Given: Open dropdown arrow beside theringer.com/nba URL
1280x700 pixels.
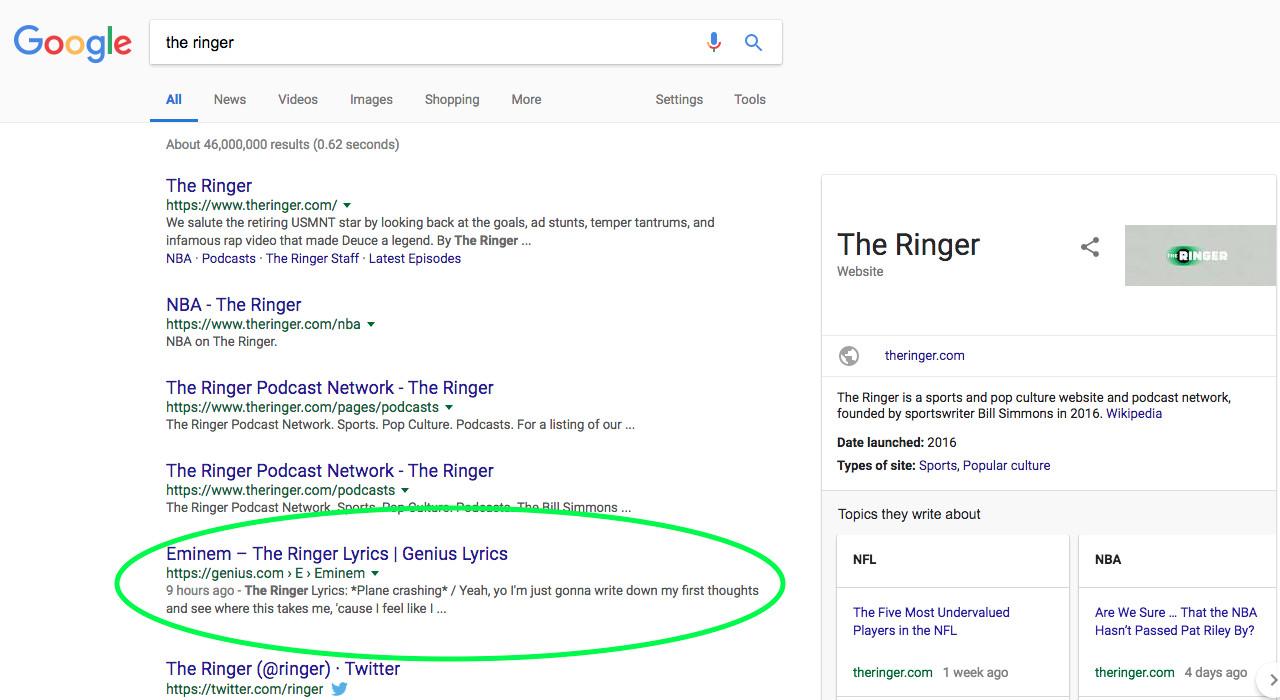Looking at the screenshot, I should [371, 324].
